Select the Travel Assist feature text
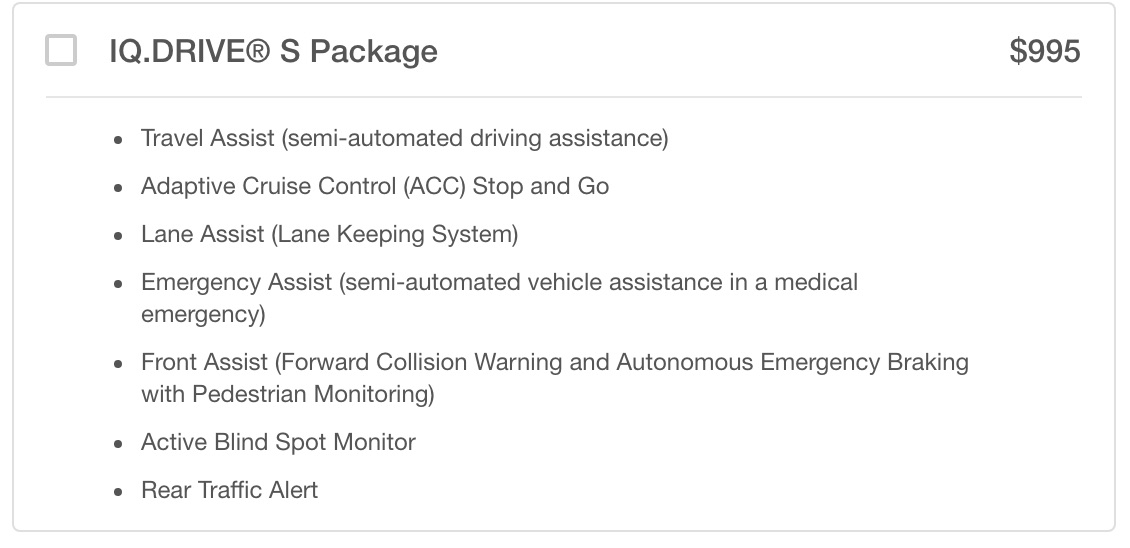The height and width of the screenshot is (548, 1130). click(x=404, y=138)
